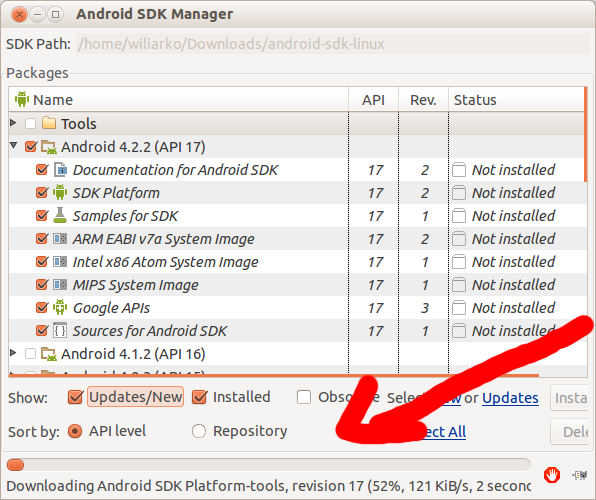
Task: Uncheck the Android 4.2.2 (API 17) checkbox
Action: tap(30, 146)
